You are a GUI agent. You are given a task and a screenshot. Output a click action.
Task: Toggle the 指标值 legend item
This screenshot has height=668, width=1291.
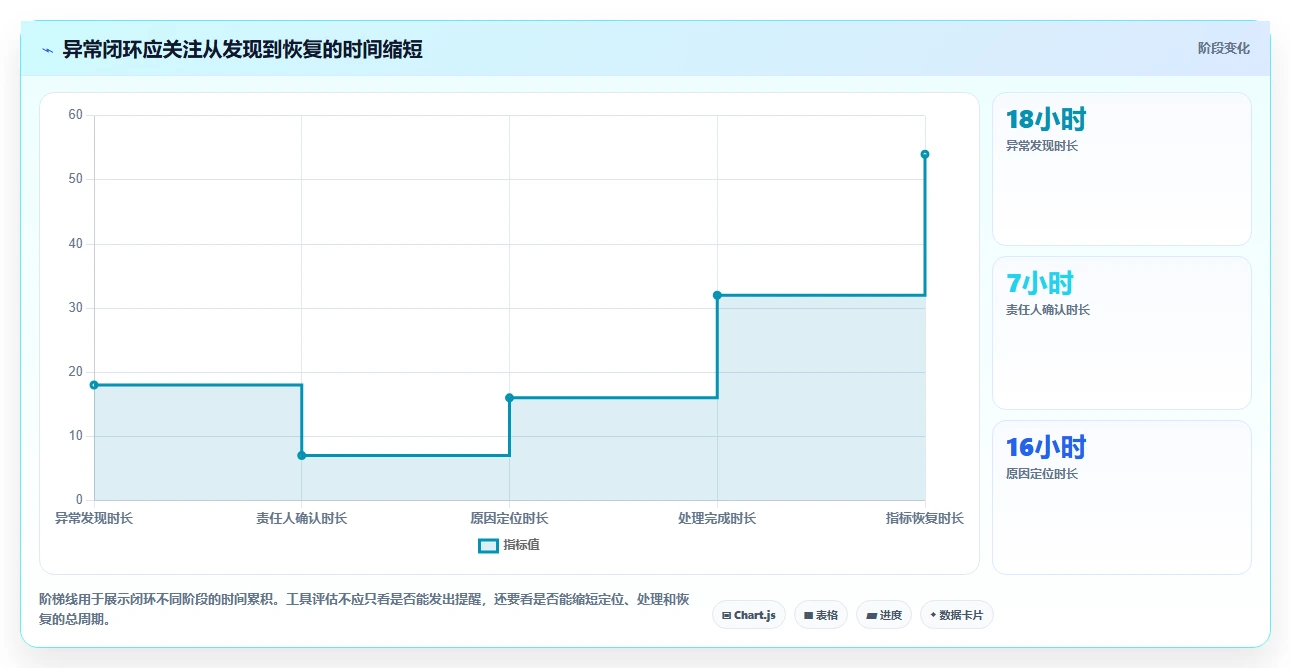click(x=509, y=545)
